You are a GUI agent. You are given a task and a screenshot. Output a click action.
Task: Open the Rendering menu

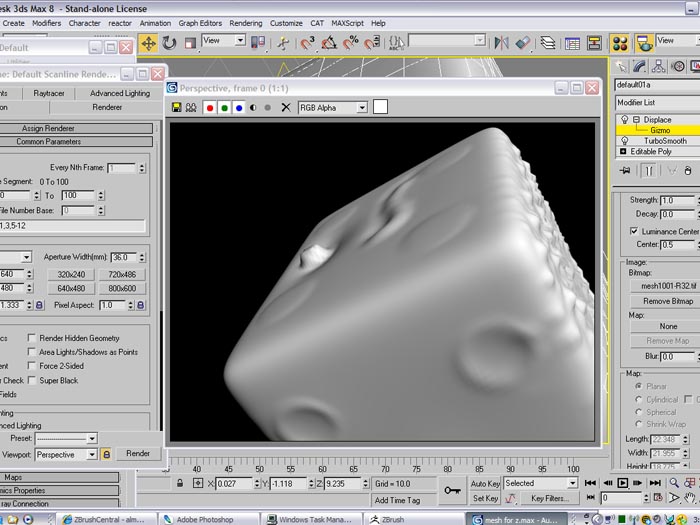pos(246,23)
